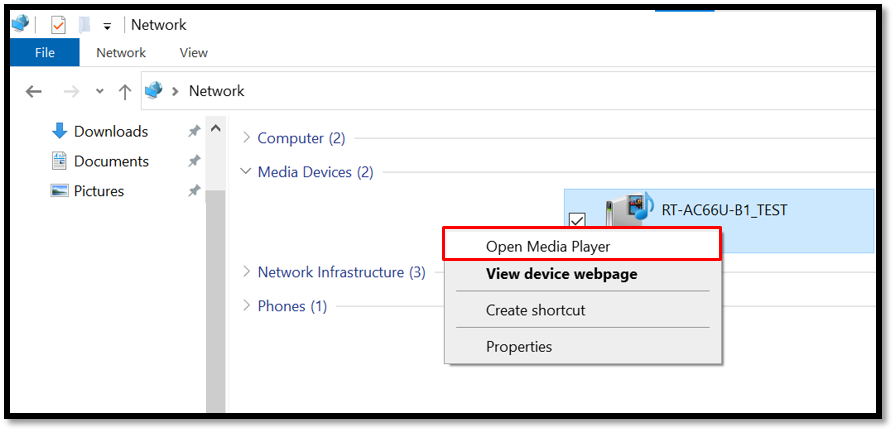The image size is (895, 432).
Task: Click the Documents folder icon
Action: (59, 161)
